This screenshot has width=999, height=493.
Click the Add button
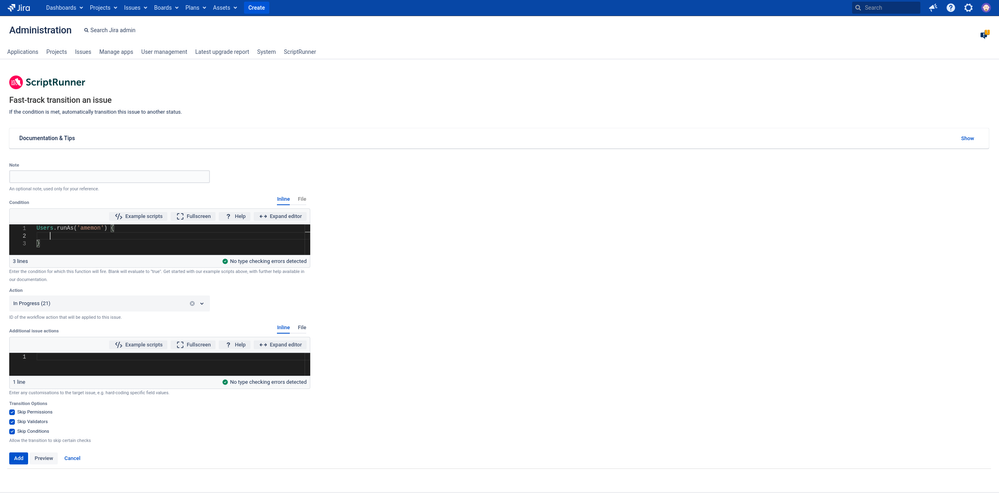click(18, 458)
